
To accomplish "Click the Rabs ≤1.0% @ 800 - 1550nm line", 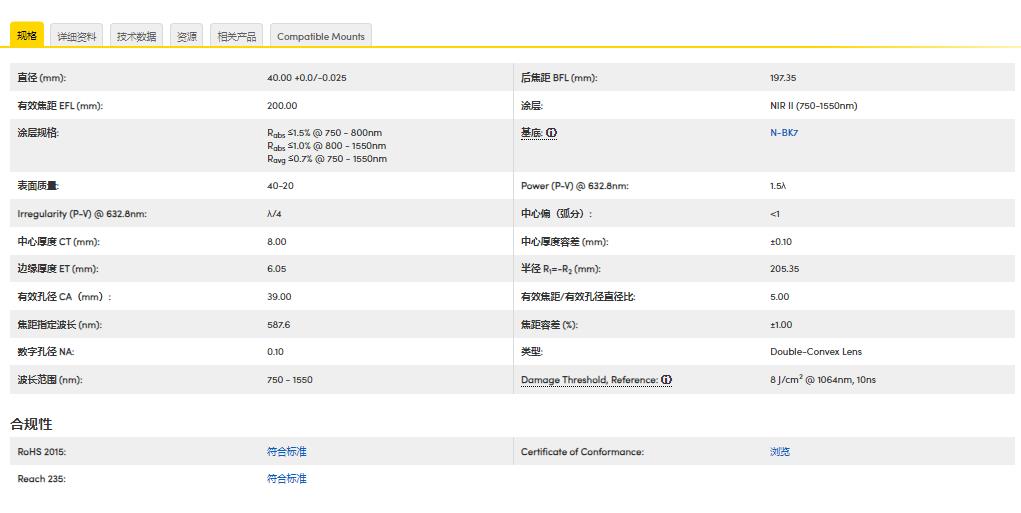I will point(326,146).
